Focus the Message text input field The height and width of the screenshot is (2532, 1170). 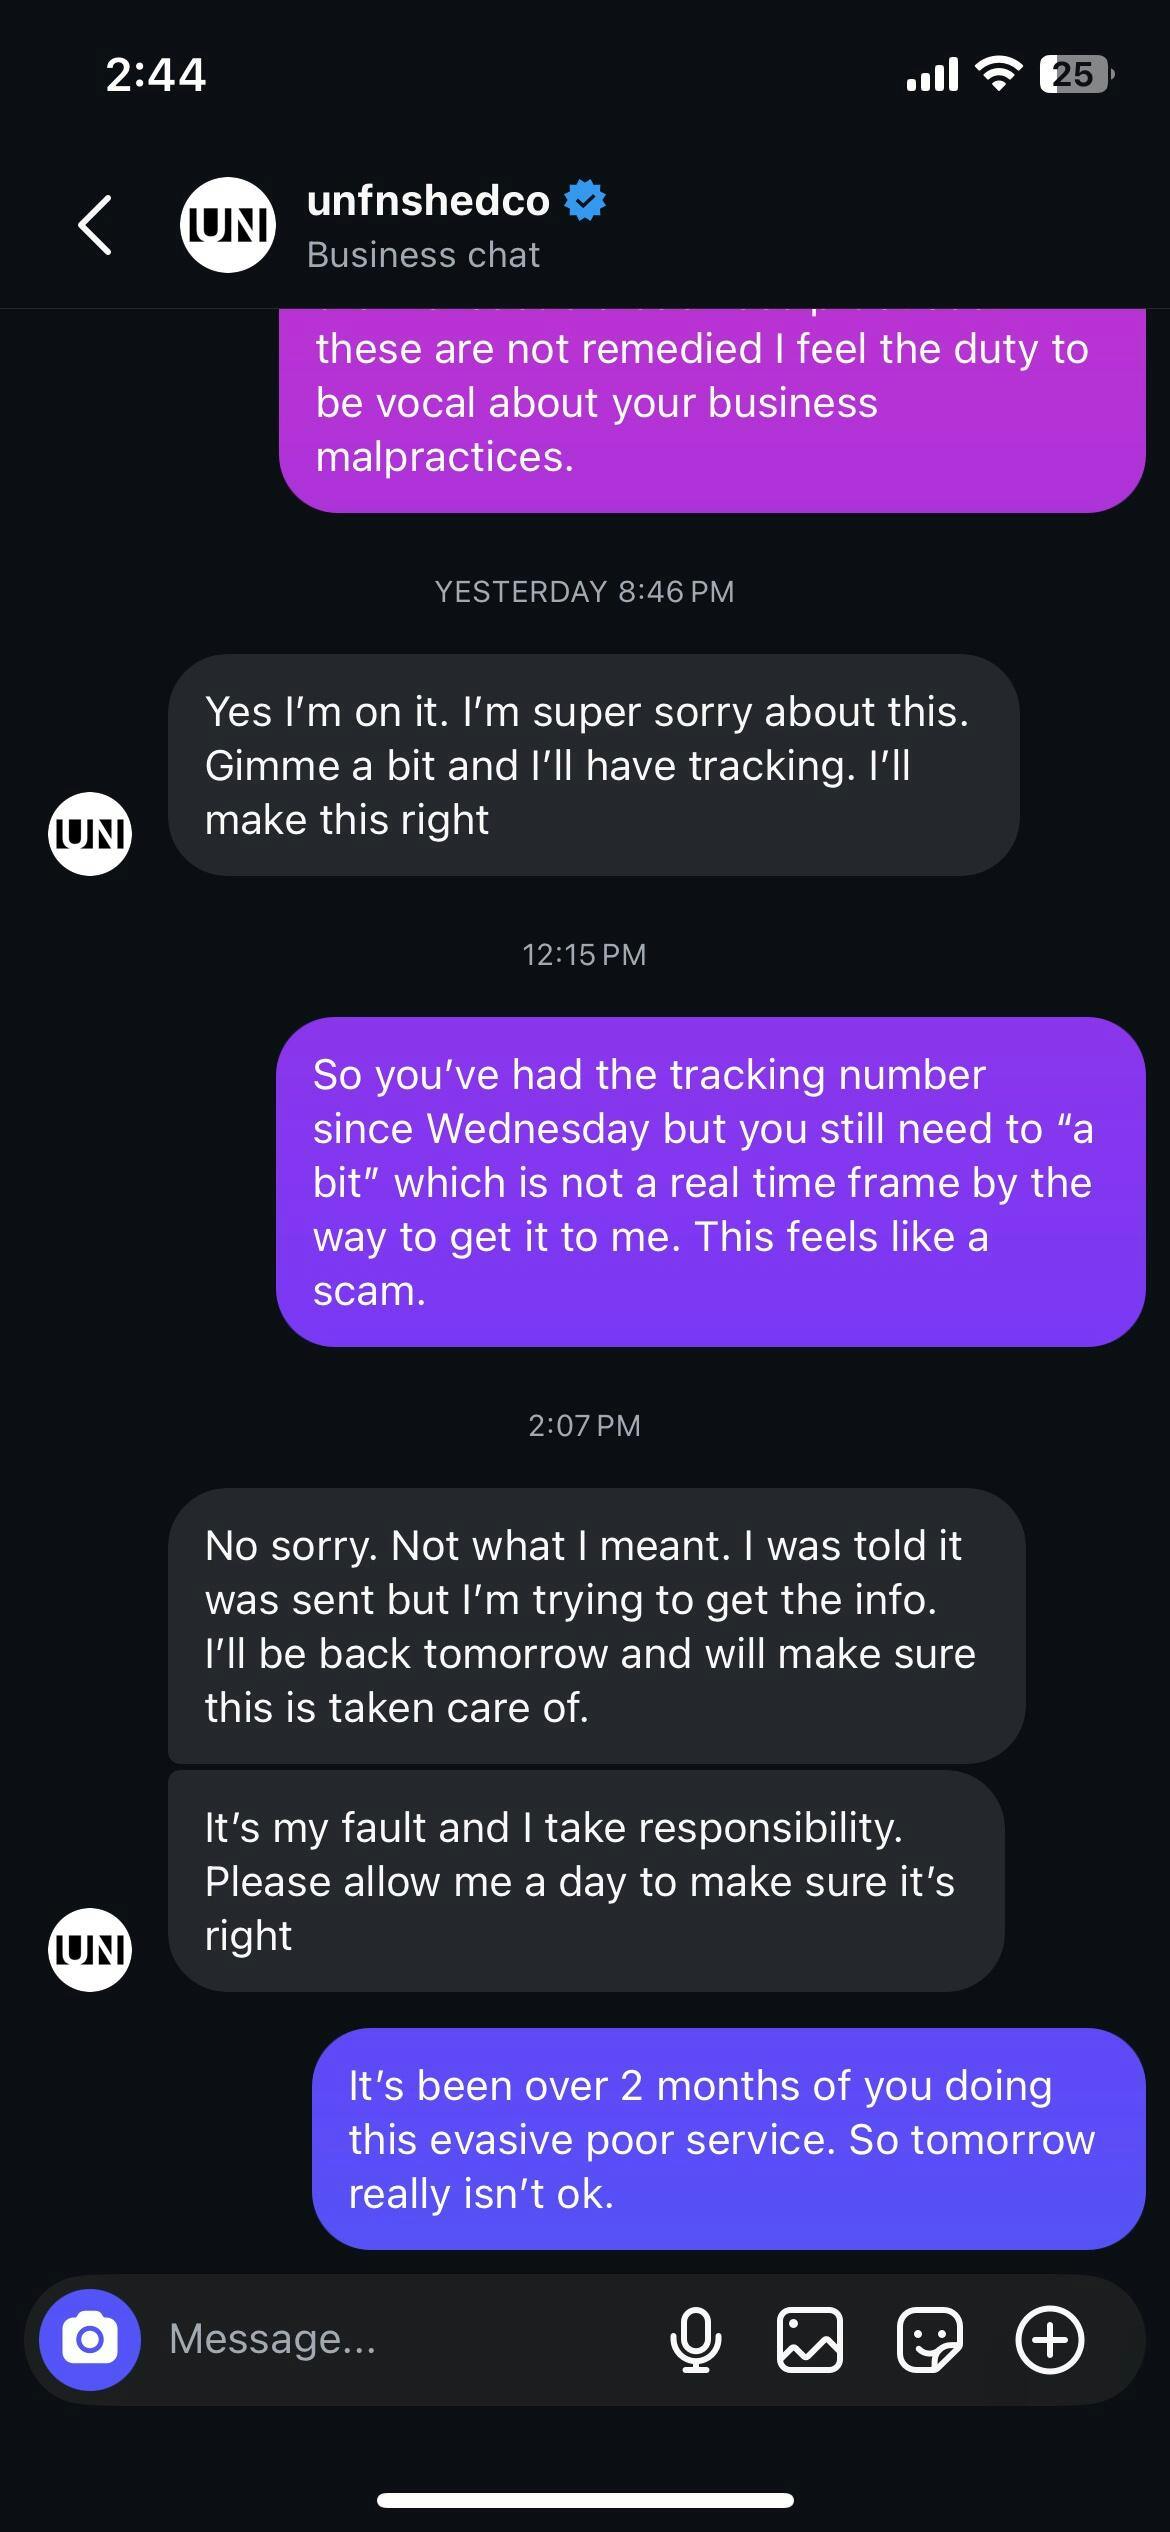400,2339
